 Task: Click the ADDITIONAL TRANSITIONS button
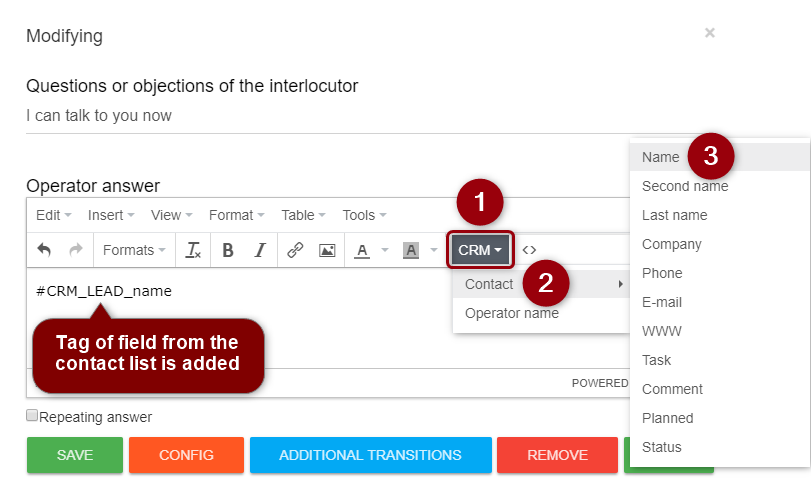click(370, 455)
